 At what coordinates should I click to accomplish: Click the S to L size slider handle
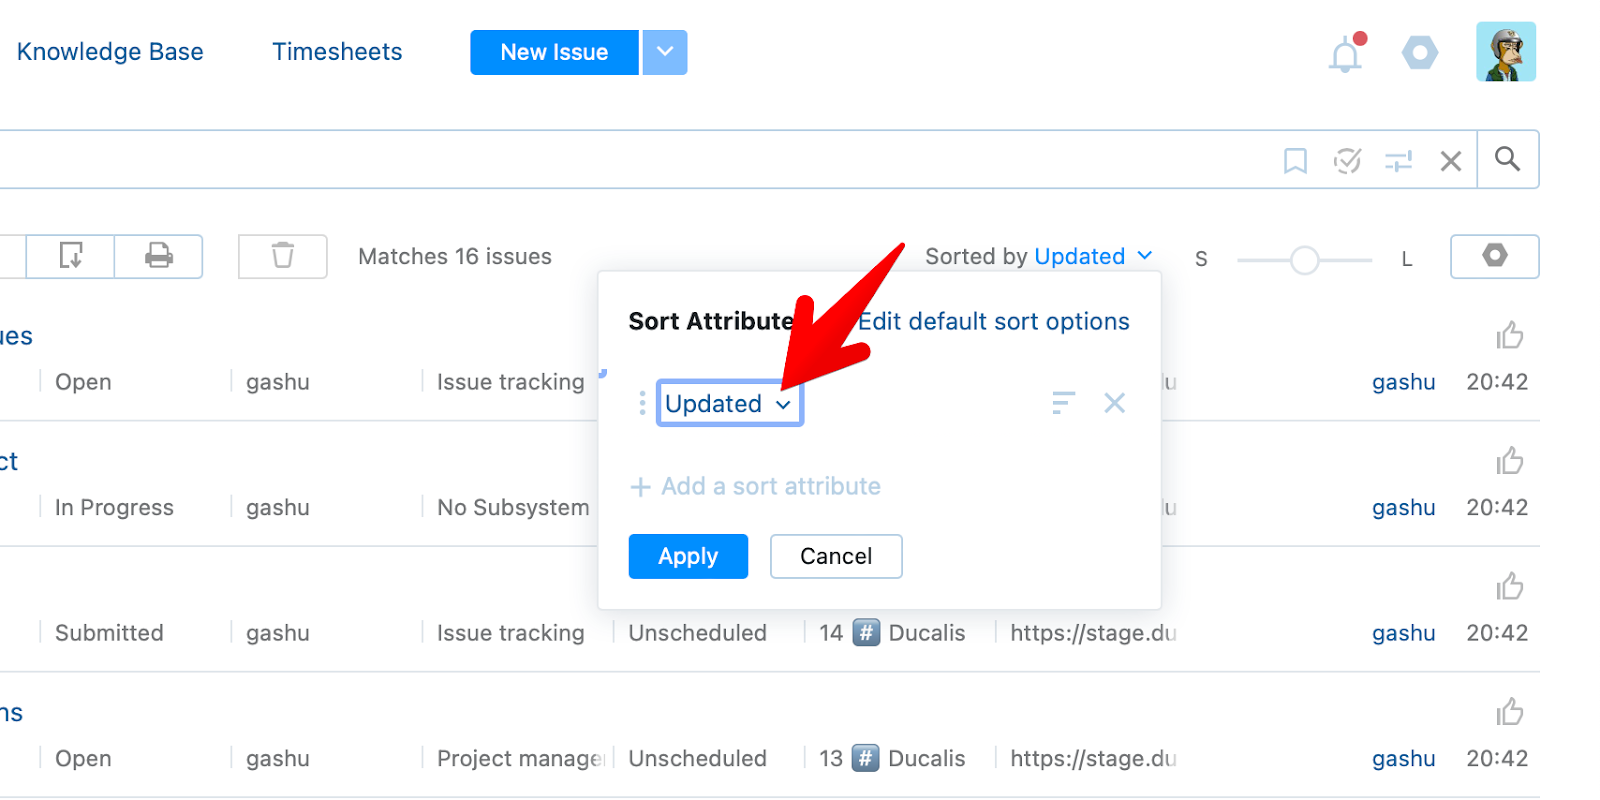click(1304, 260)
